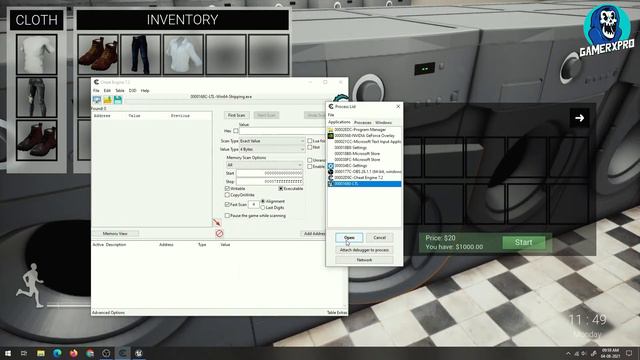640x360 pixels.
Task: Select equipped white t-shirt in Cloth panel
Action: pyautogui.click(x=37, y=54)
